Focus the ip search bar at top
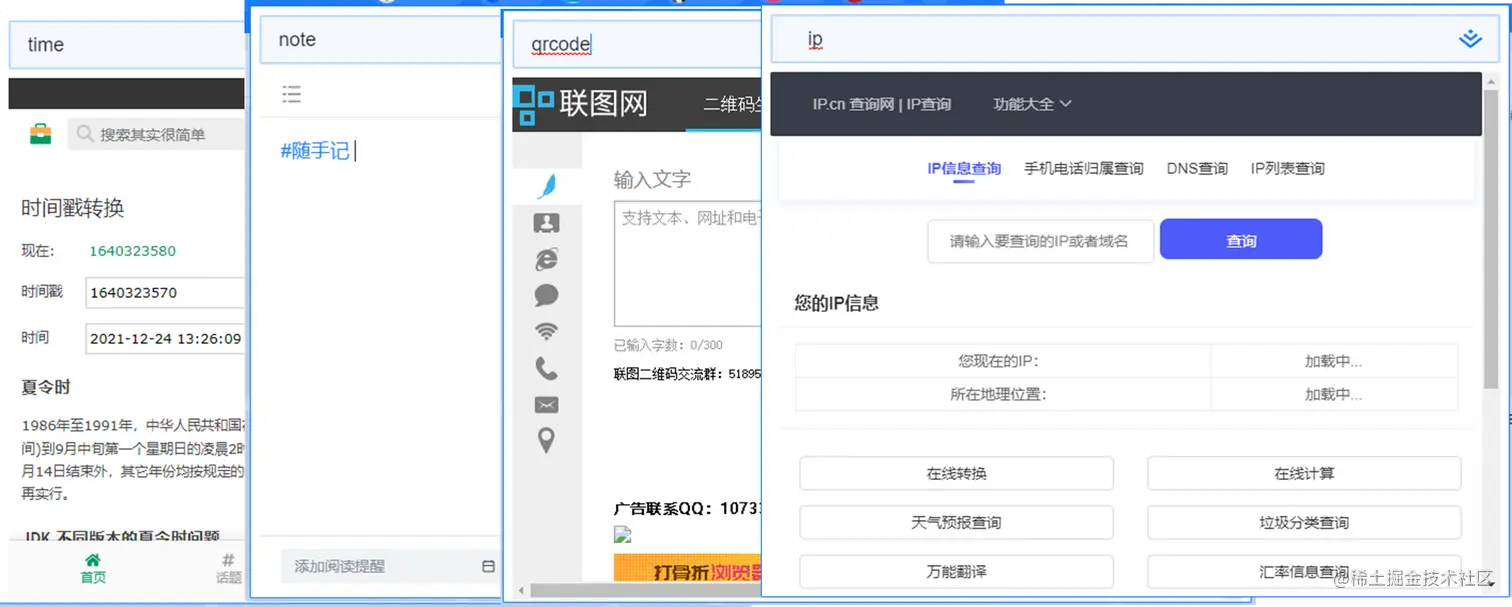1512x607 pixels. [x=1134, y=40]
